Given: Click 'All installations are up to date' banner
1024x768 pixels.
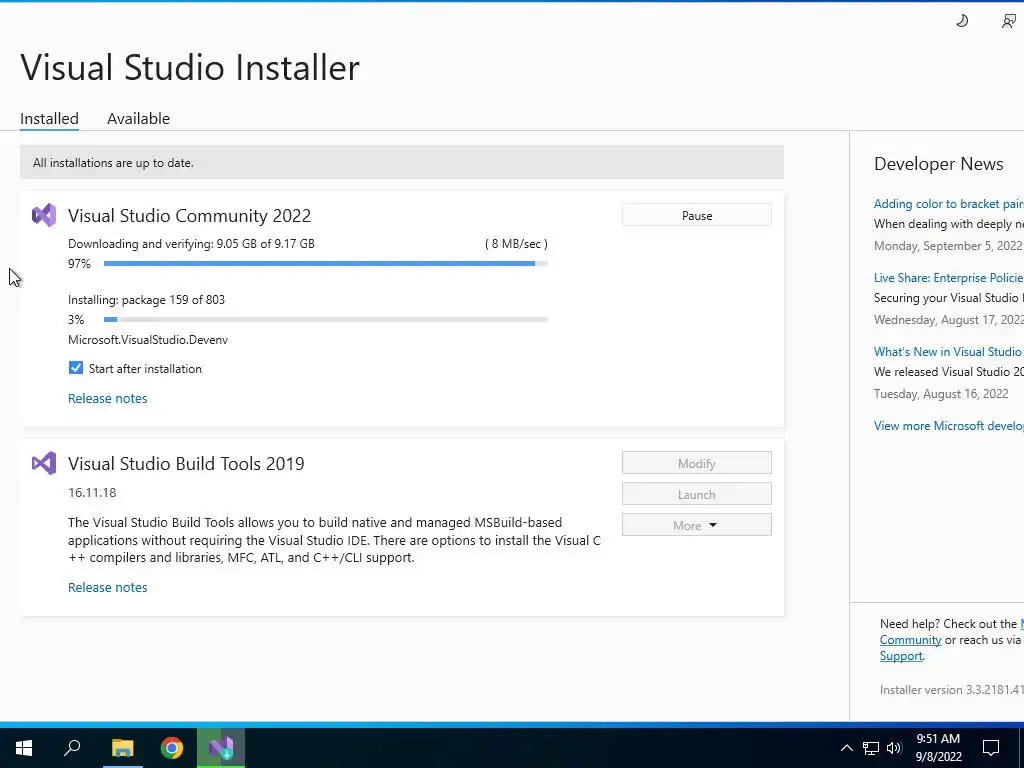Looking at the screenshot, I should click(402, 163).
